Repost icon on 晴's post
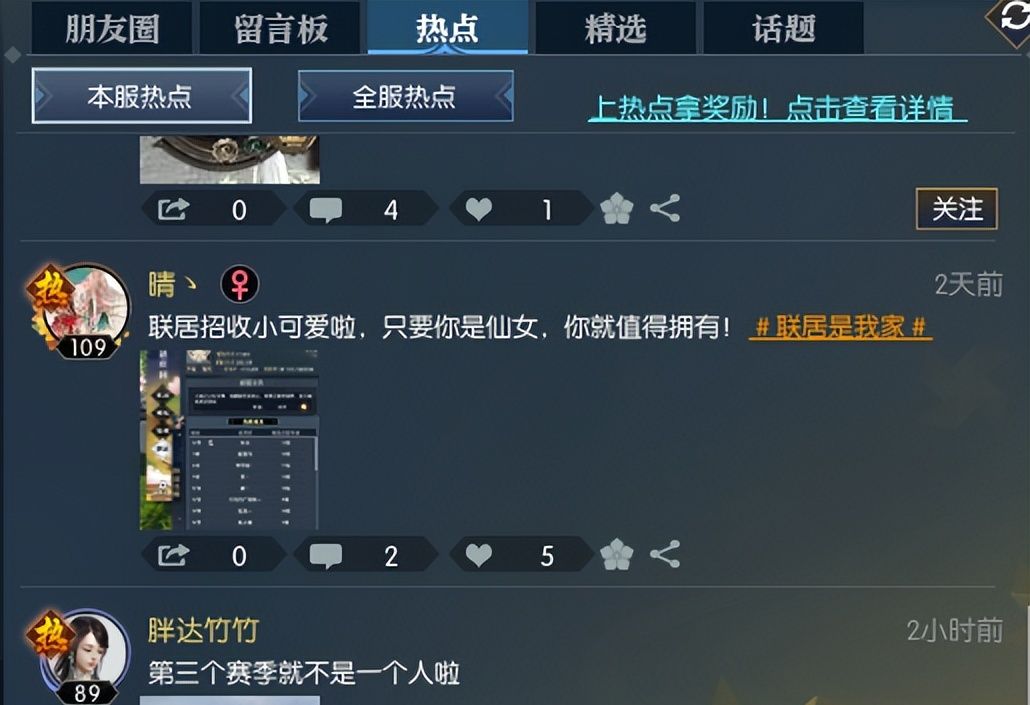This screenshot has width=1030, height=705. point(173,555)
